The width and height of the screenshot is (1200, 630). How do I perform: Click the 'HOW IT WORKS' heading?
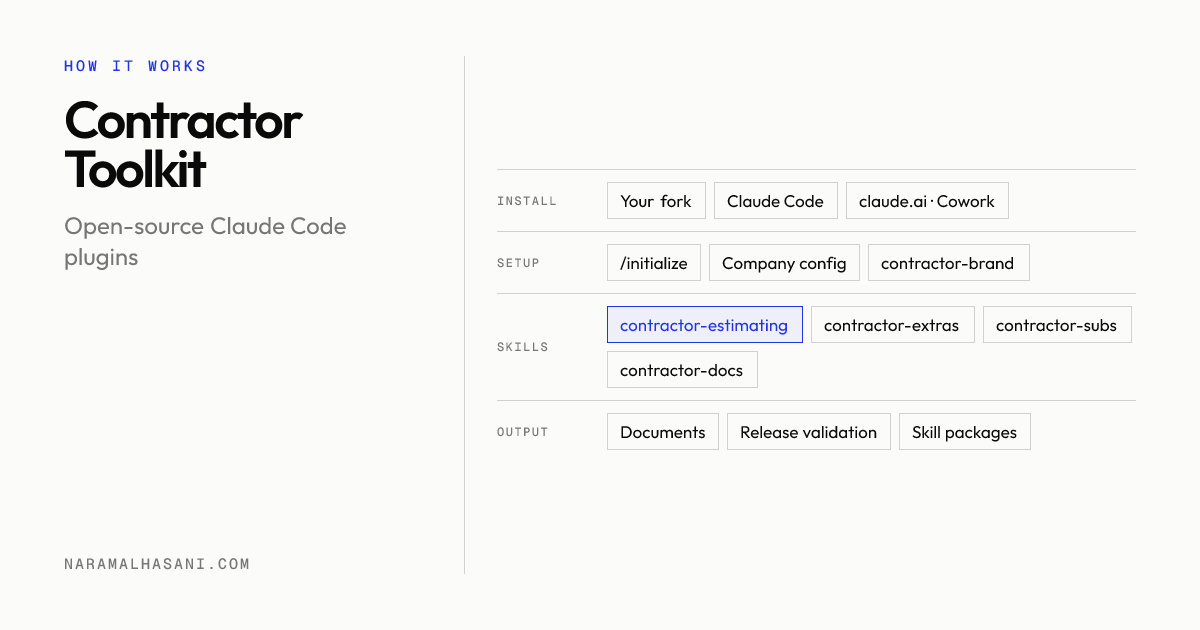135,66
